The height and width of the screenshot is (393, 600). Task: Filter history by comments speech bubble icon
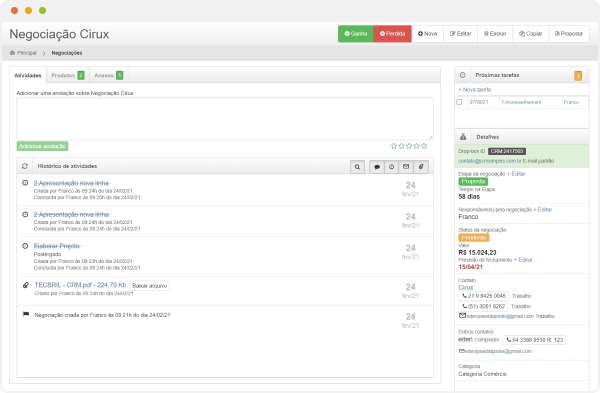click(x=377, y=167)
